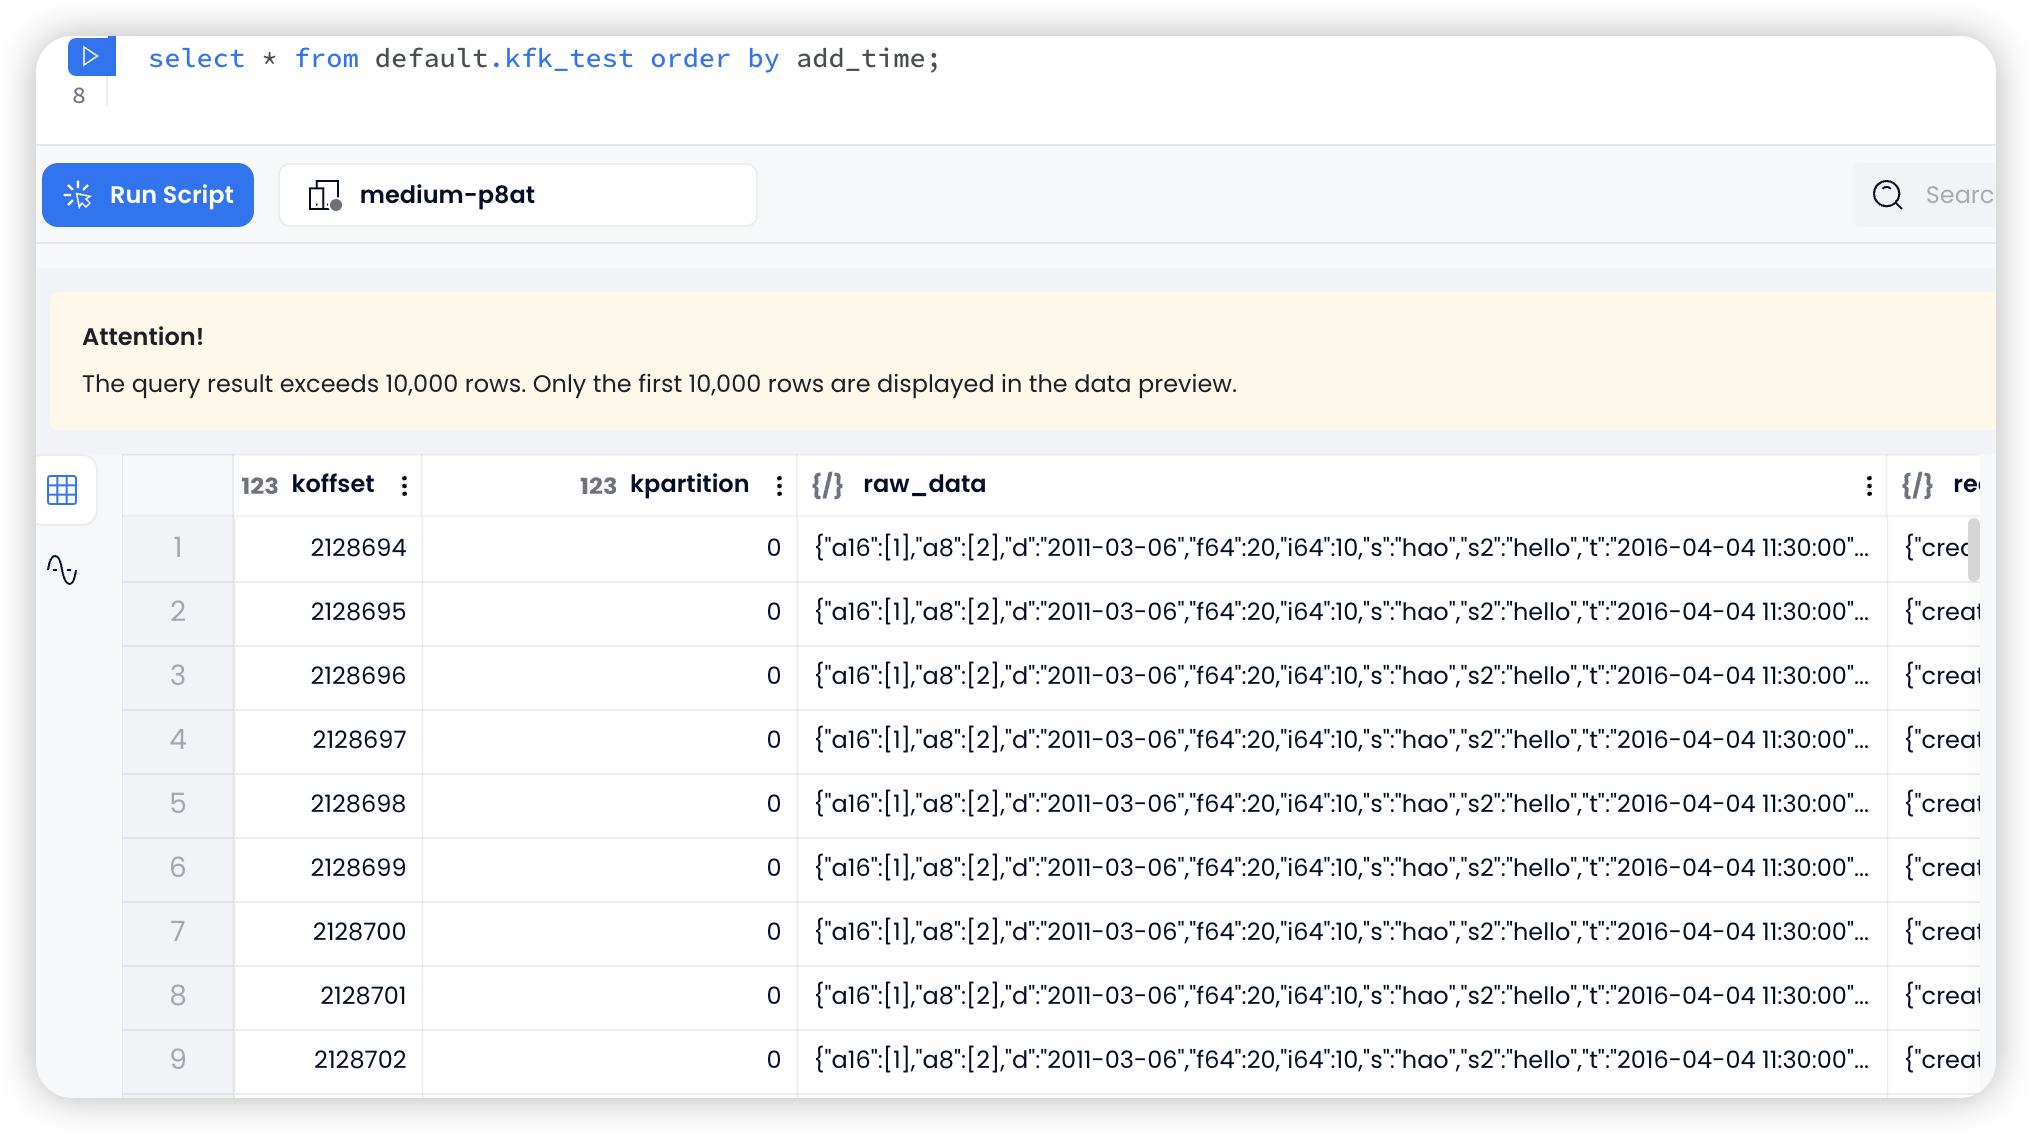Screen dimensions: 2032x1134
Task: Click the Run Script button
Action: click(148, 195)
